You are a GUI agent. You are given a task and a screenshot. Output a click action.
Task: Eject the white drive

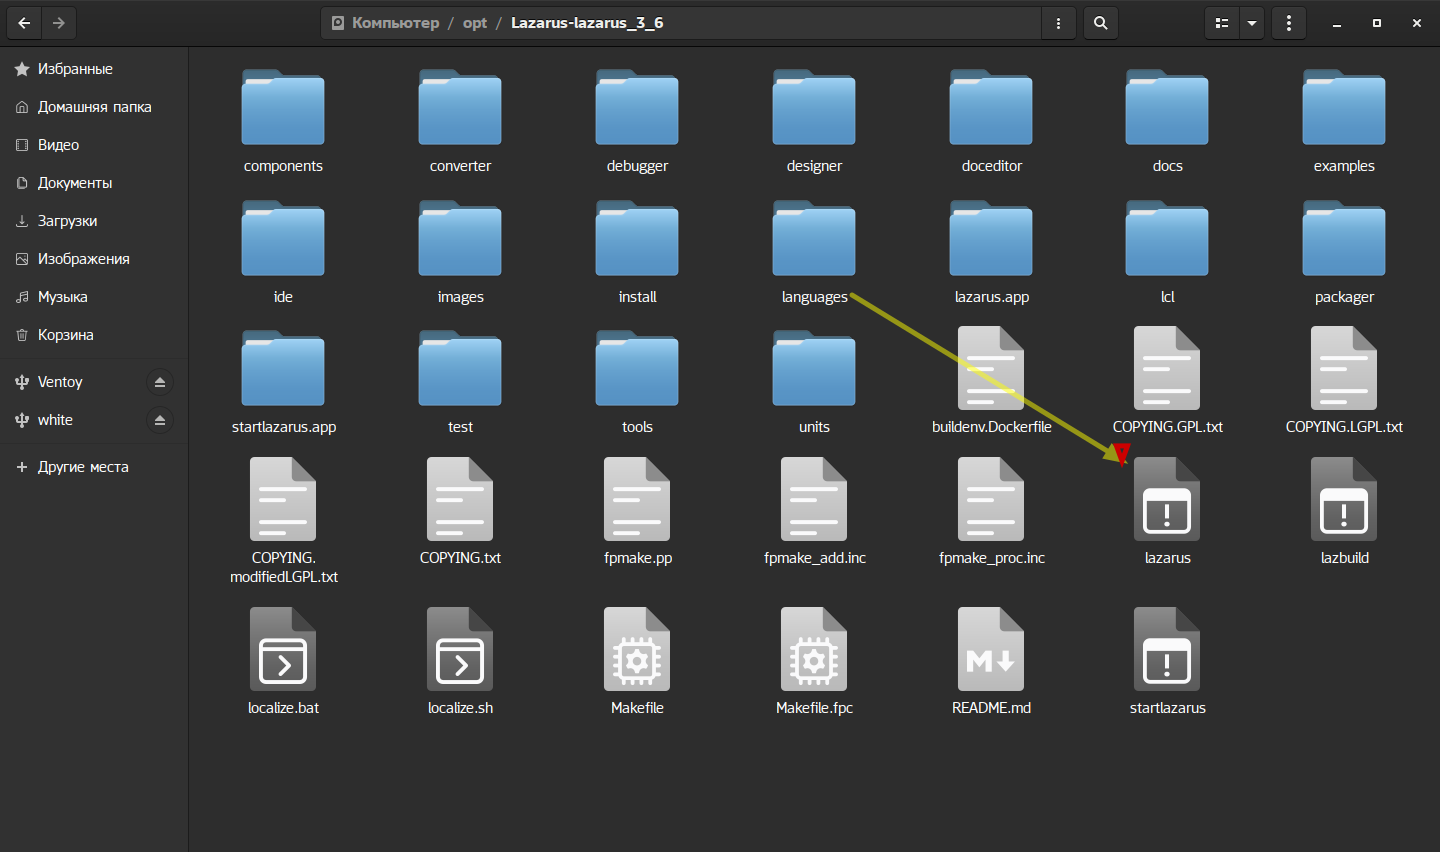160,420
